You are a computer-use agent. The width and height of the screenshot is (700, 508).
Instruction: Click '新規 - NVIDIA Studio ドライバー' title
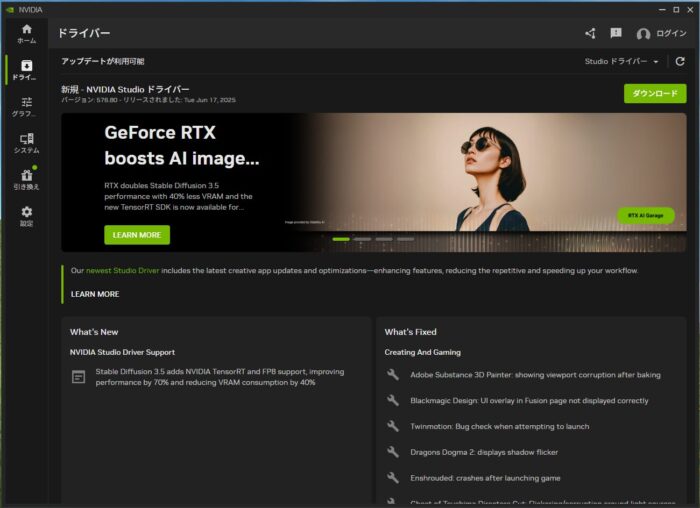click(125, 89)
